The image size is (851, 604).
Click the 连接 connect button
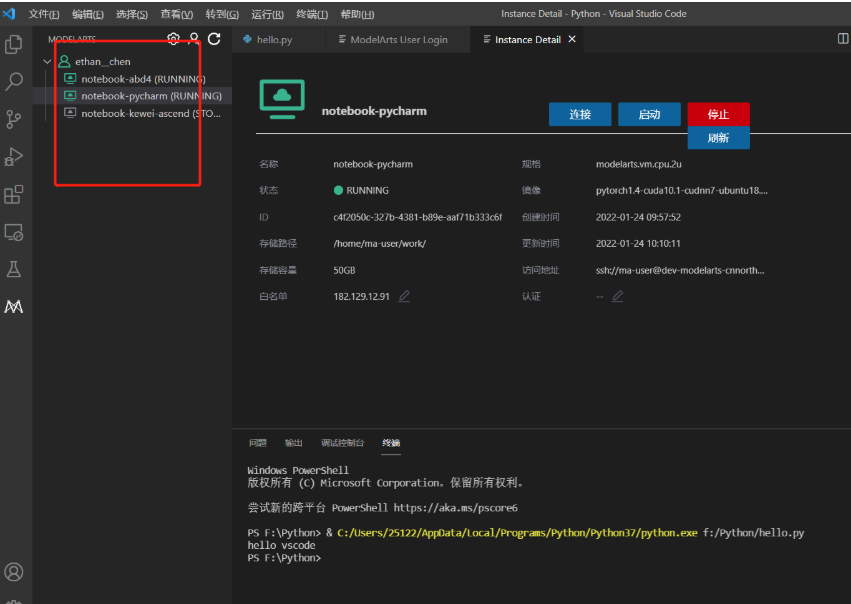pos(580,115)
